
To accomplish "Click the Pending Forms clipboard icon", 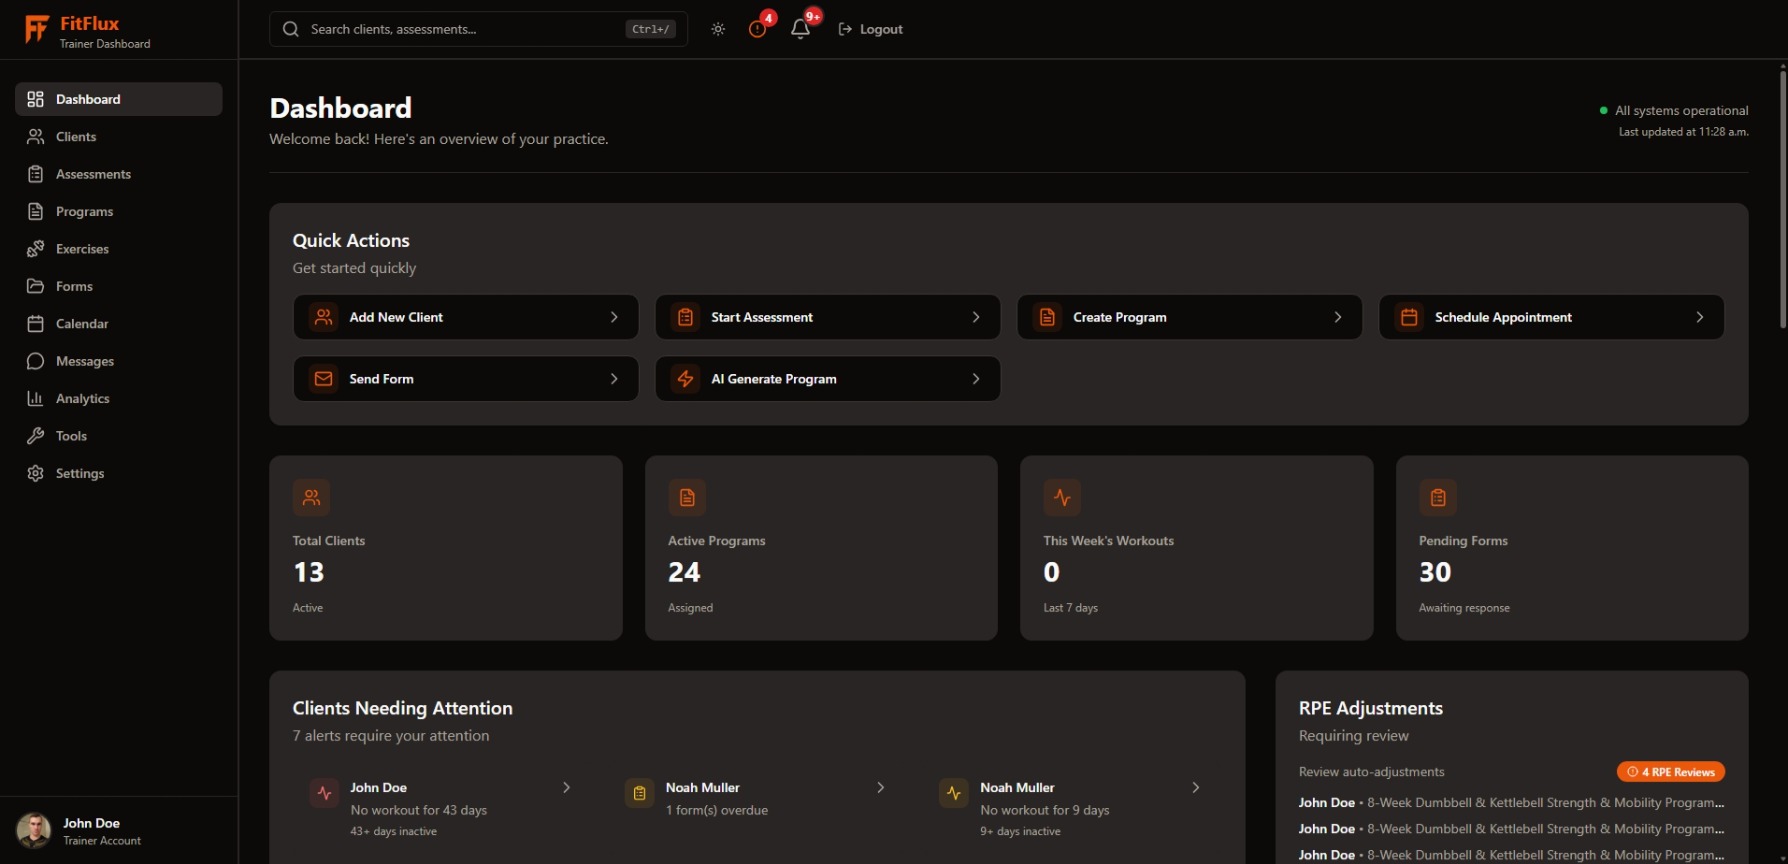I will (x=1437, y=497).
